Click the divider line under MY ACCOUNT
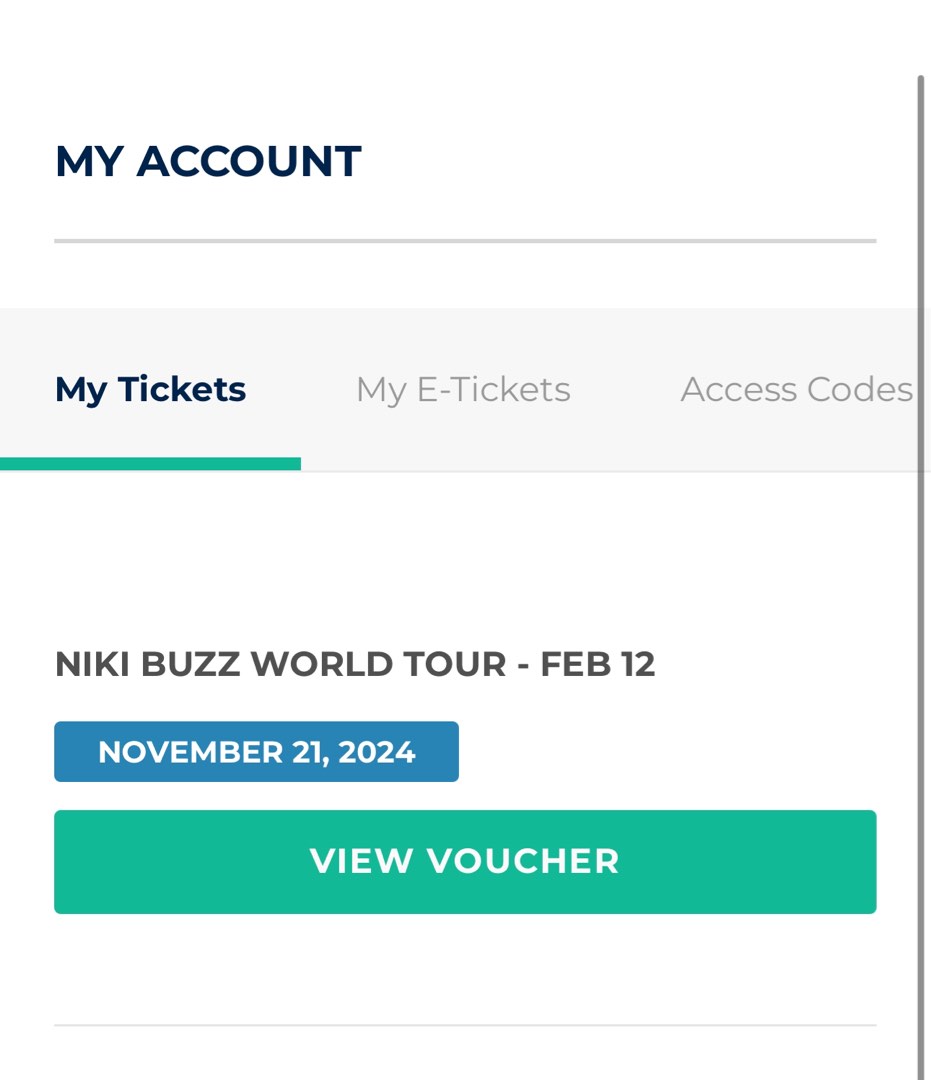 click(x=464, y=239)
